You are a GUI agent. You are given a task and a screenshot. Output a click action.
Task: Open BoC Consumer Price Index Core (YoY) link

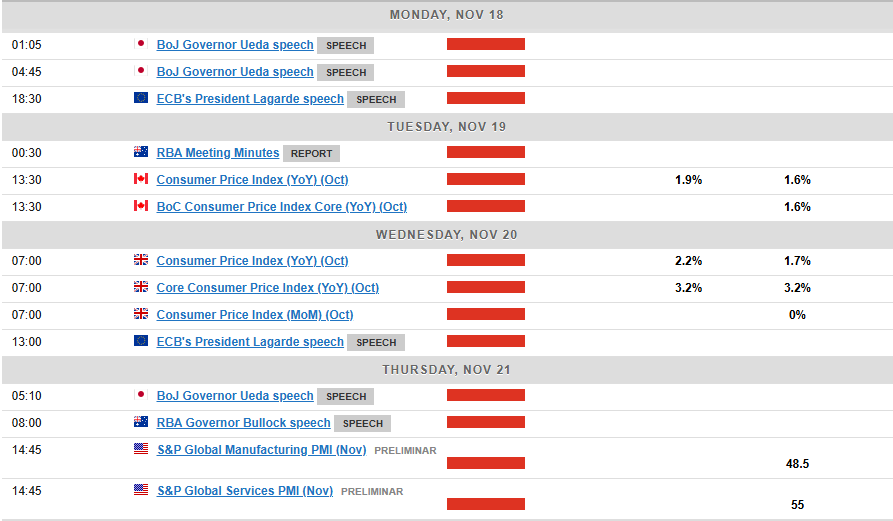(281, 207)
